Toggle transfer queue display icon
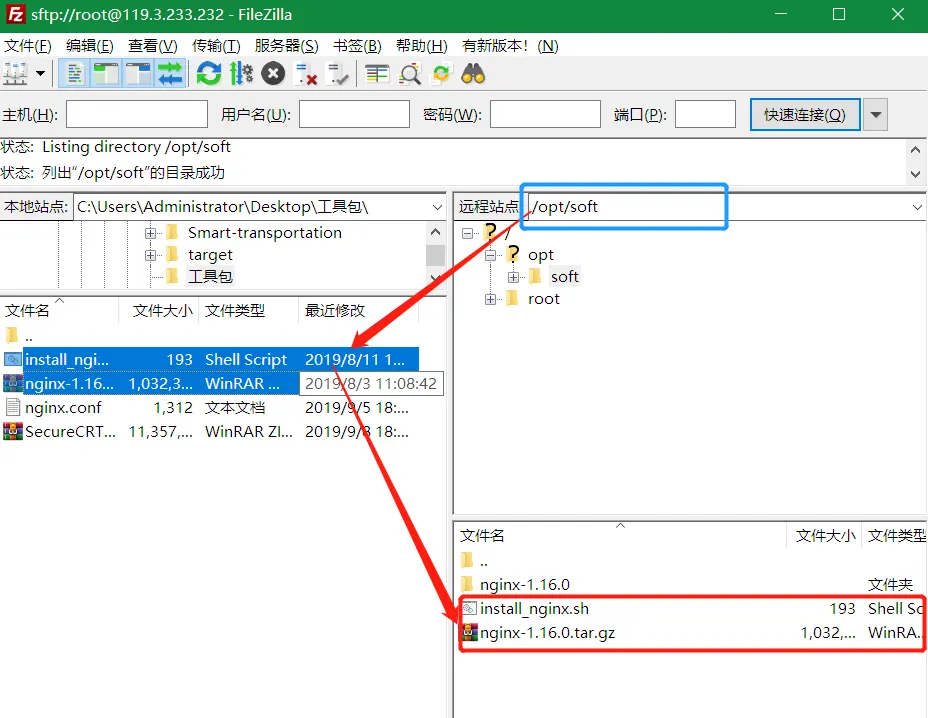This screenshot has height=718, width=928. pyautogui.click(x=170, y=74)
